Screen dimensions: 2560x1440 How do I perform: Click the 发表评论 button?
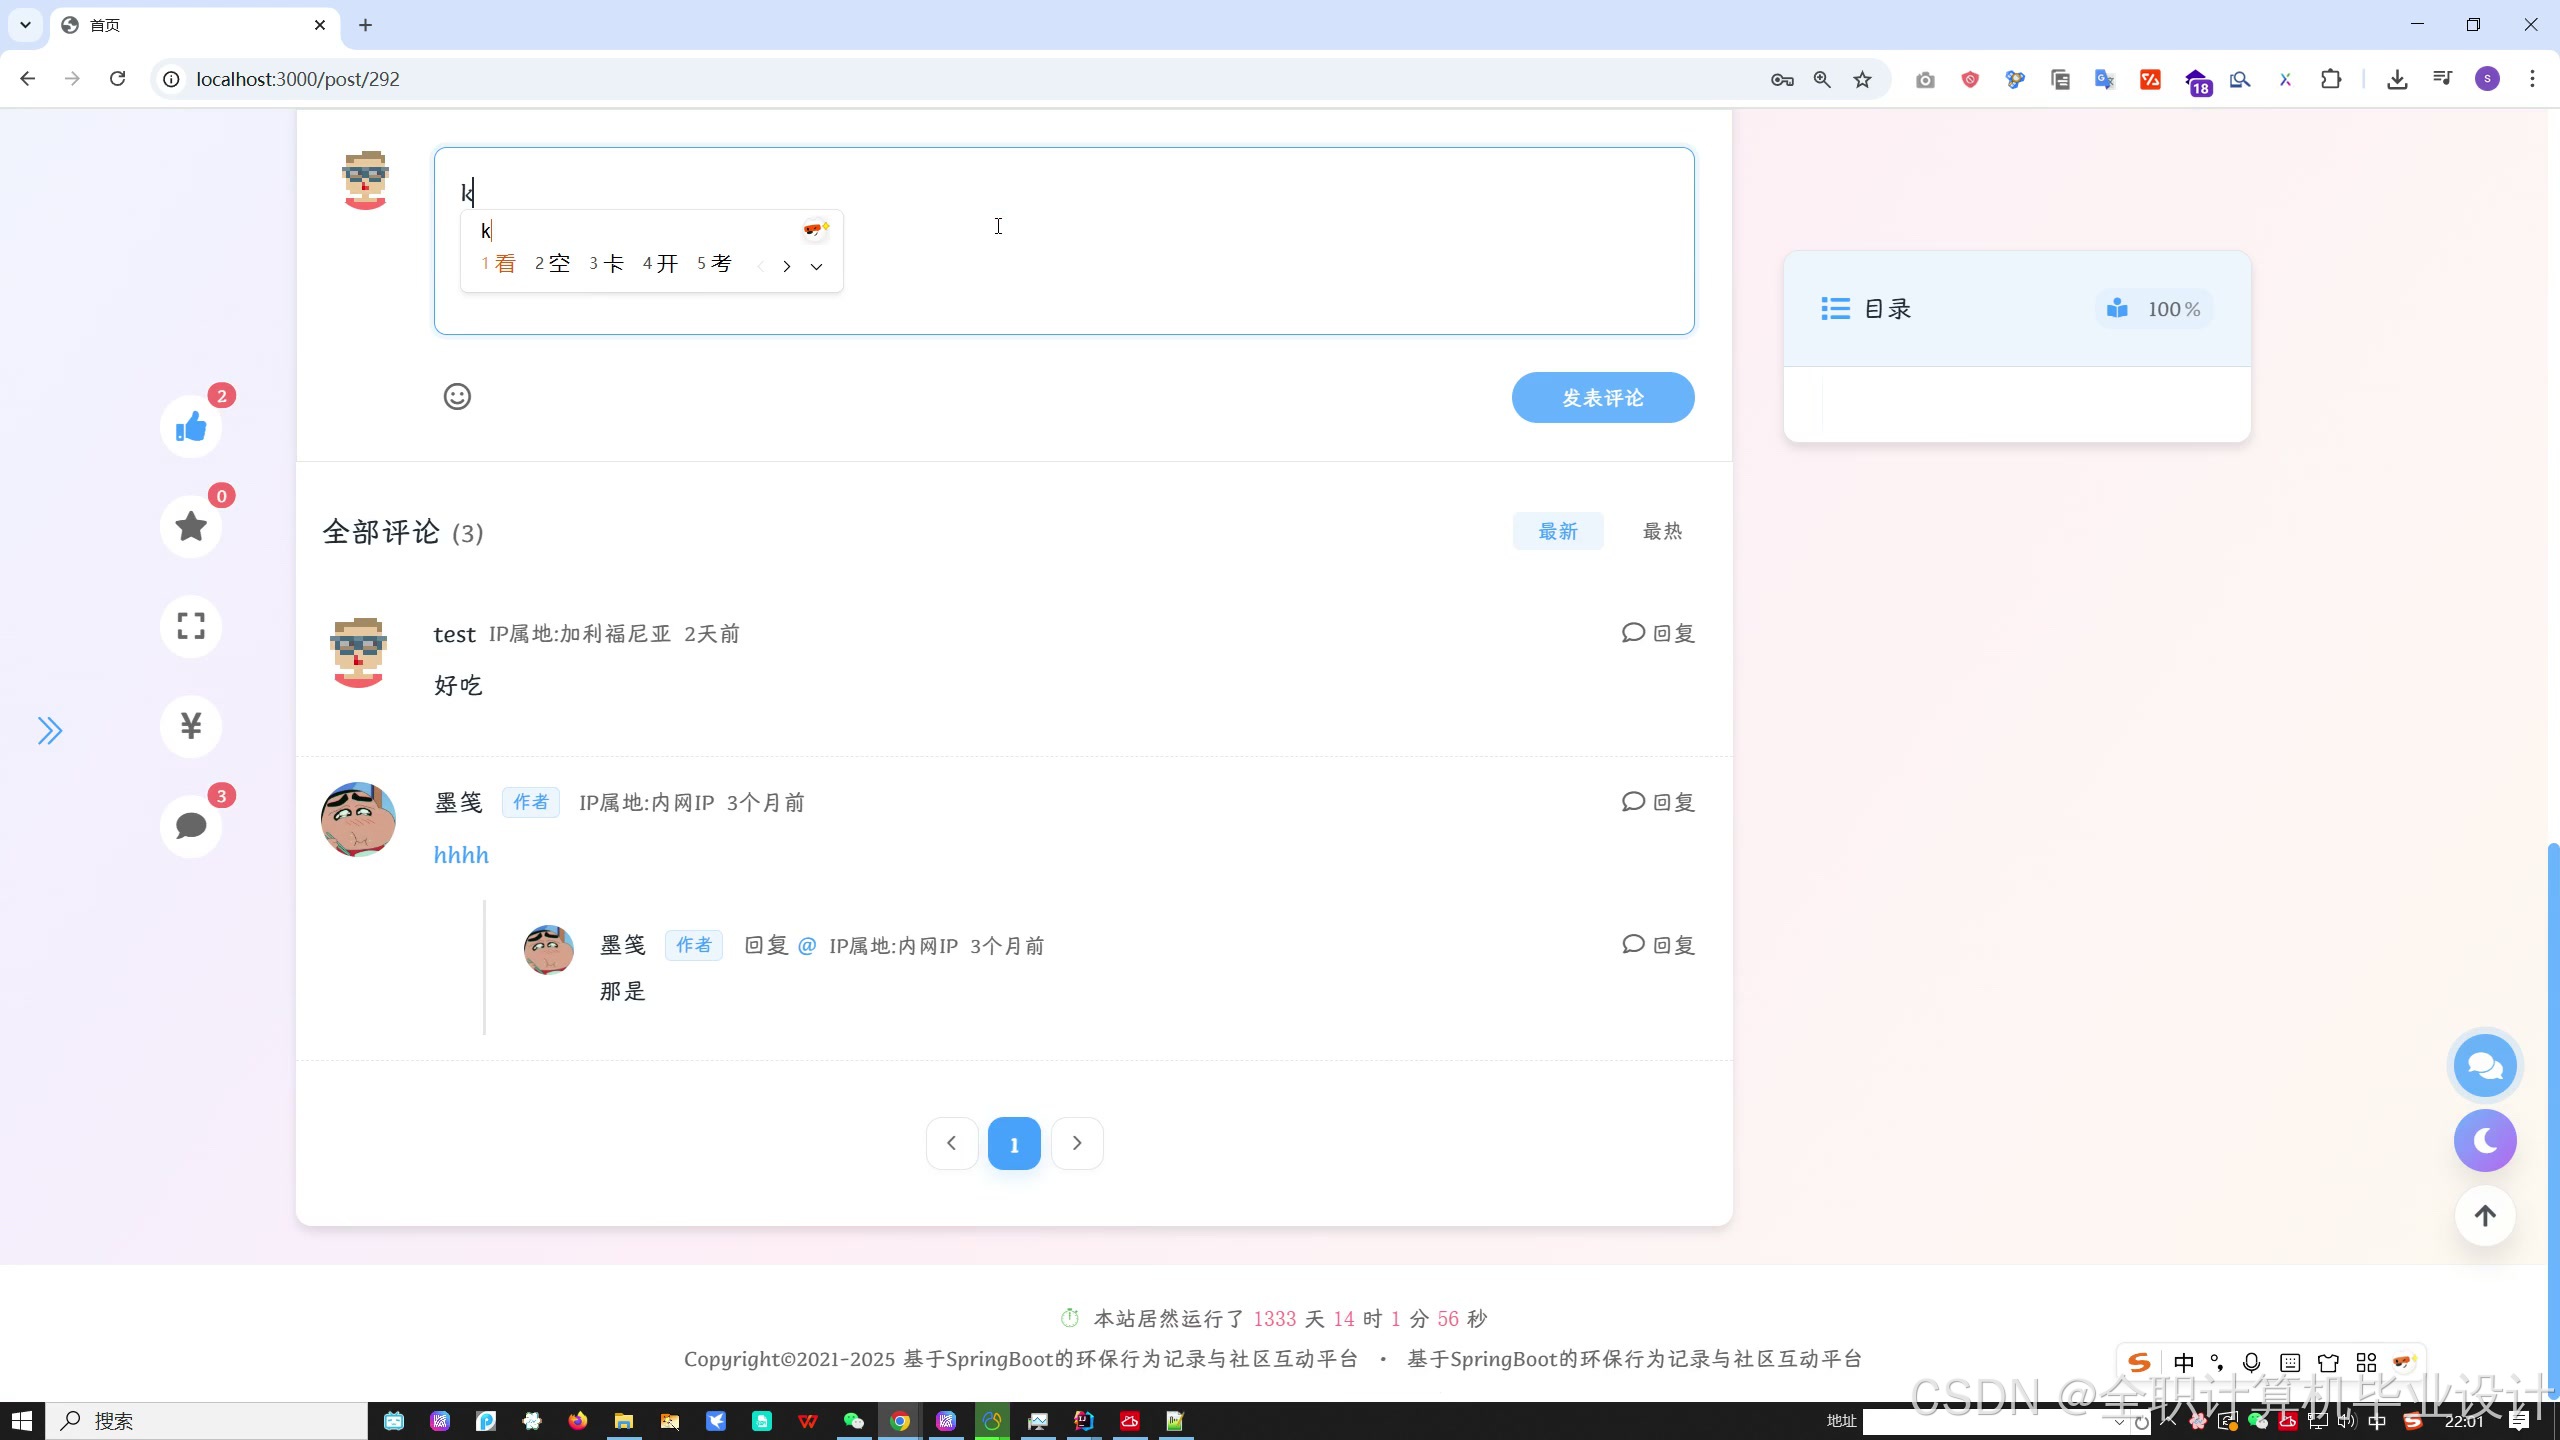click(1602, 398)
